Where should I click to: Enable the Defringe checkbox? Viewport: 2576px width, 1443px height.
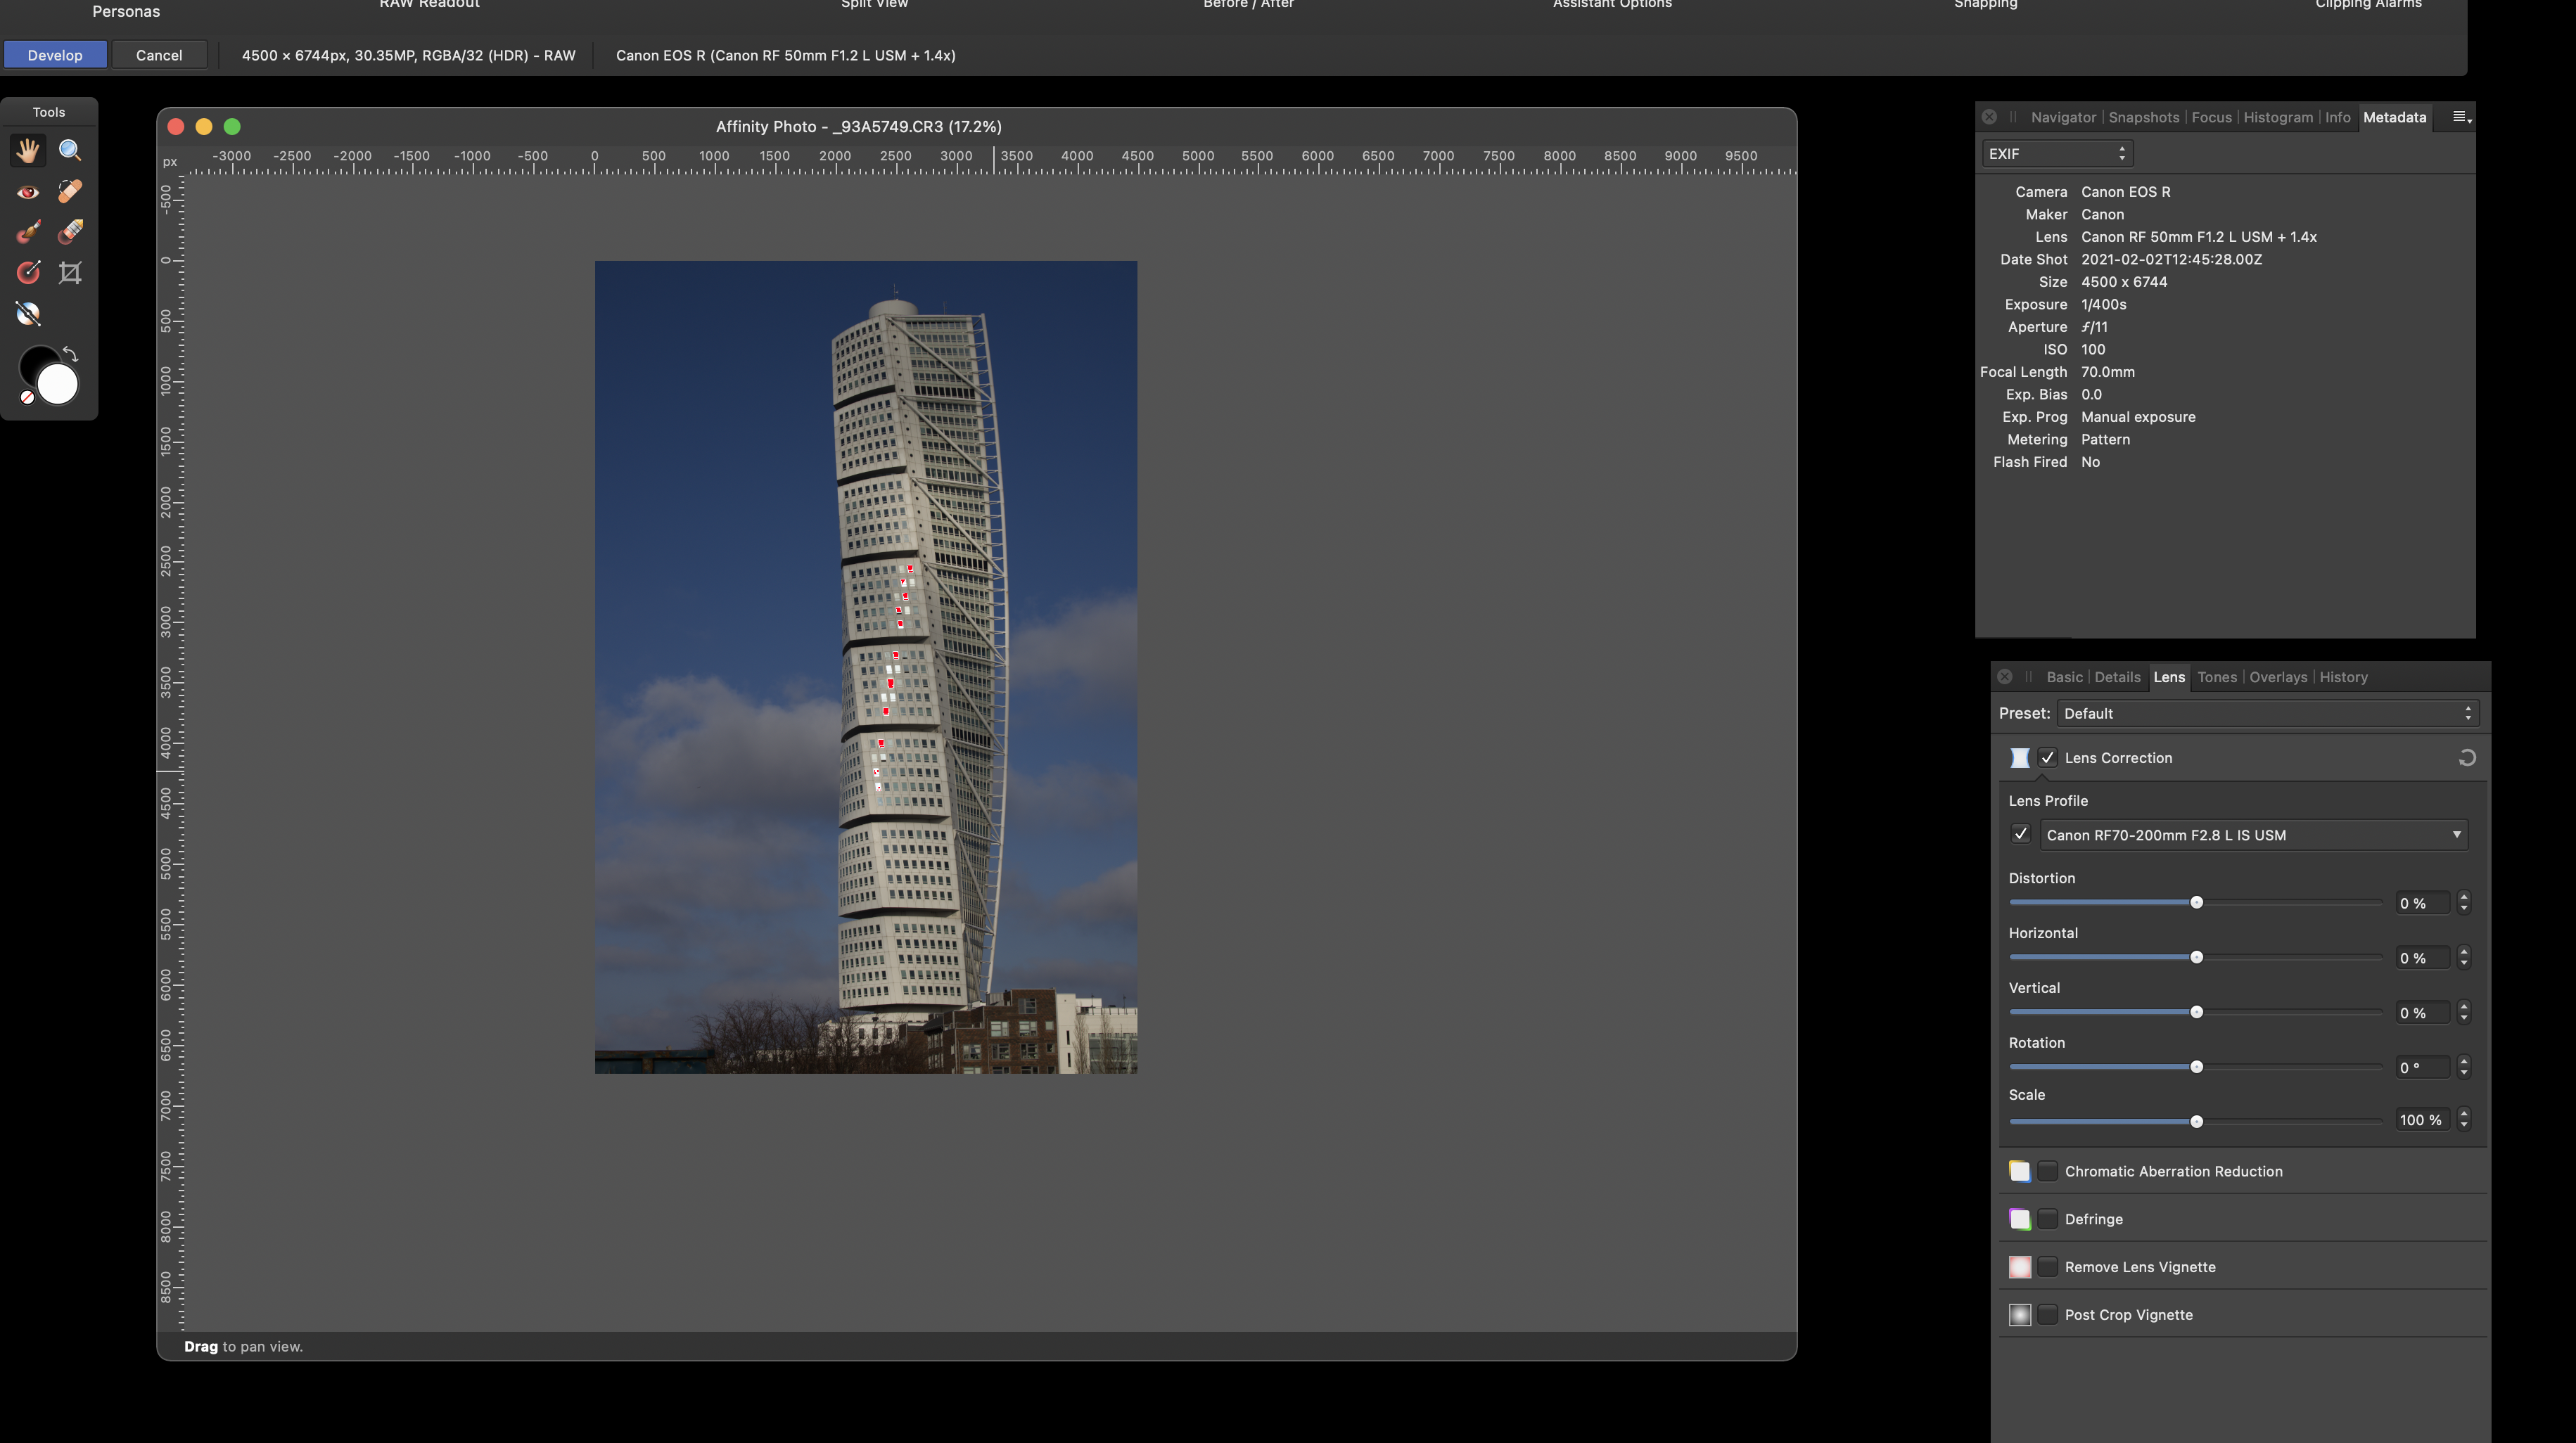pyautogui.click(x=2047, y=1219)
